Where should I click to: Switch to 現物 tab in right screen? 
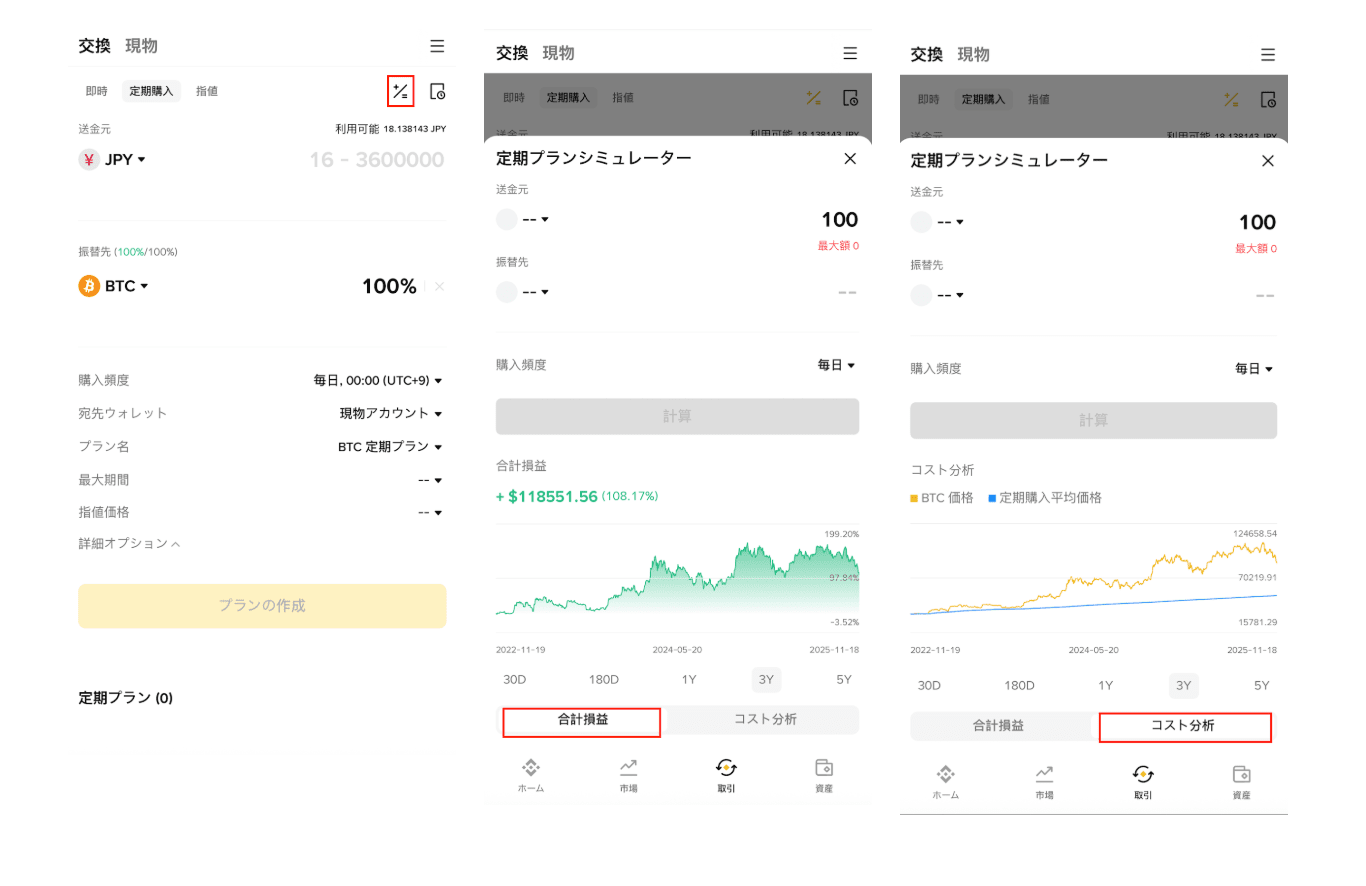pyautogui.click(x=973, y=55)
